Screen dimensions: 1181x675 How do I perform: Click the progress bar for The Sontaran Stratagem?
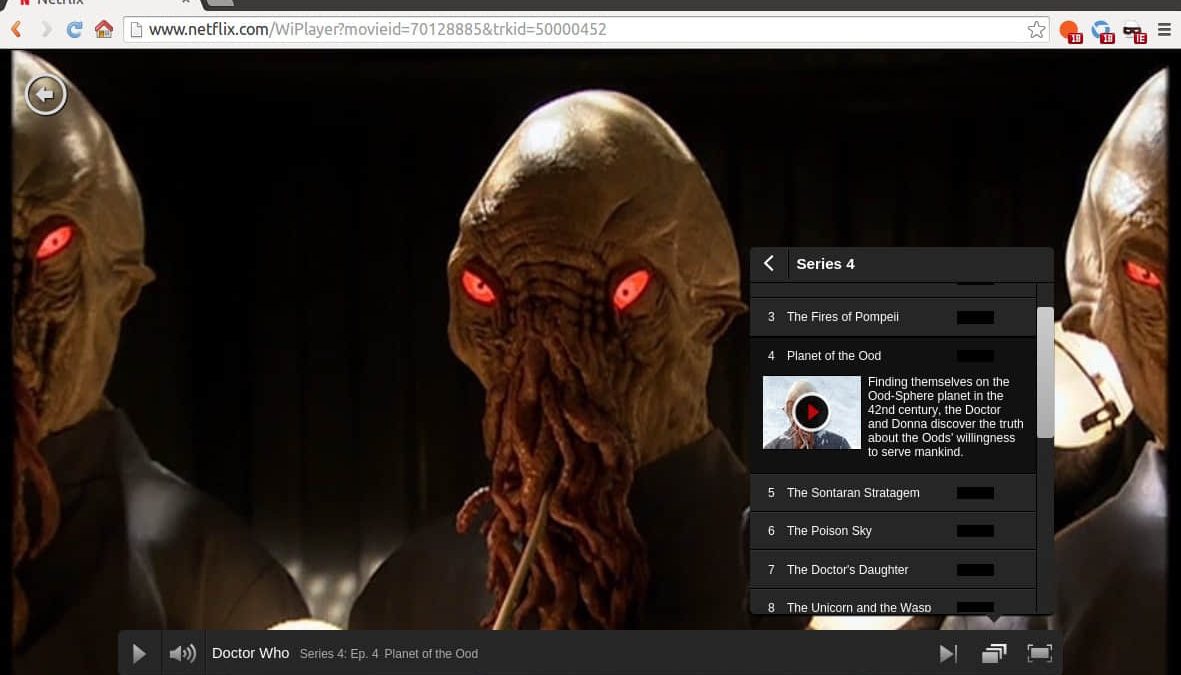tap(975, 493)
